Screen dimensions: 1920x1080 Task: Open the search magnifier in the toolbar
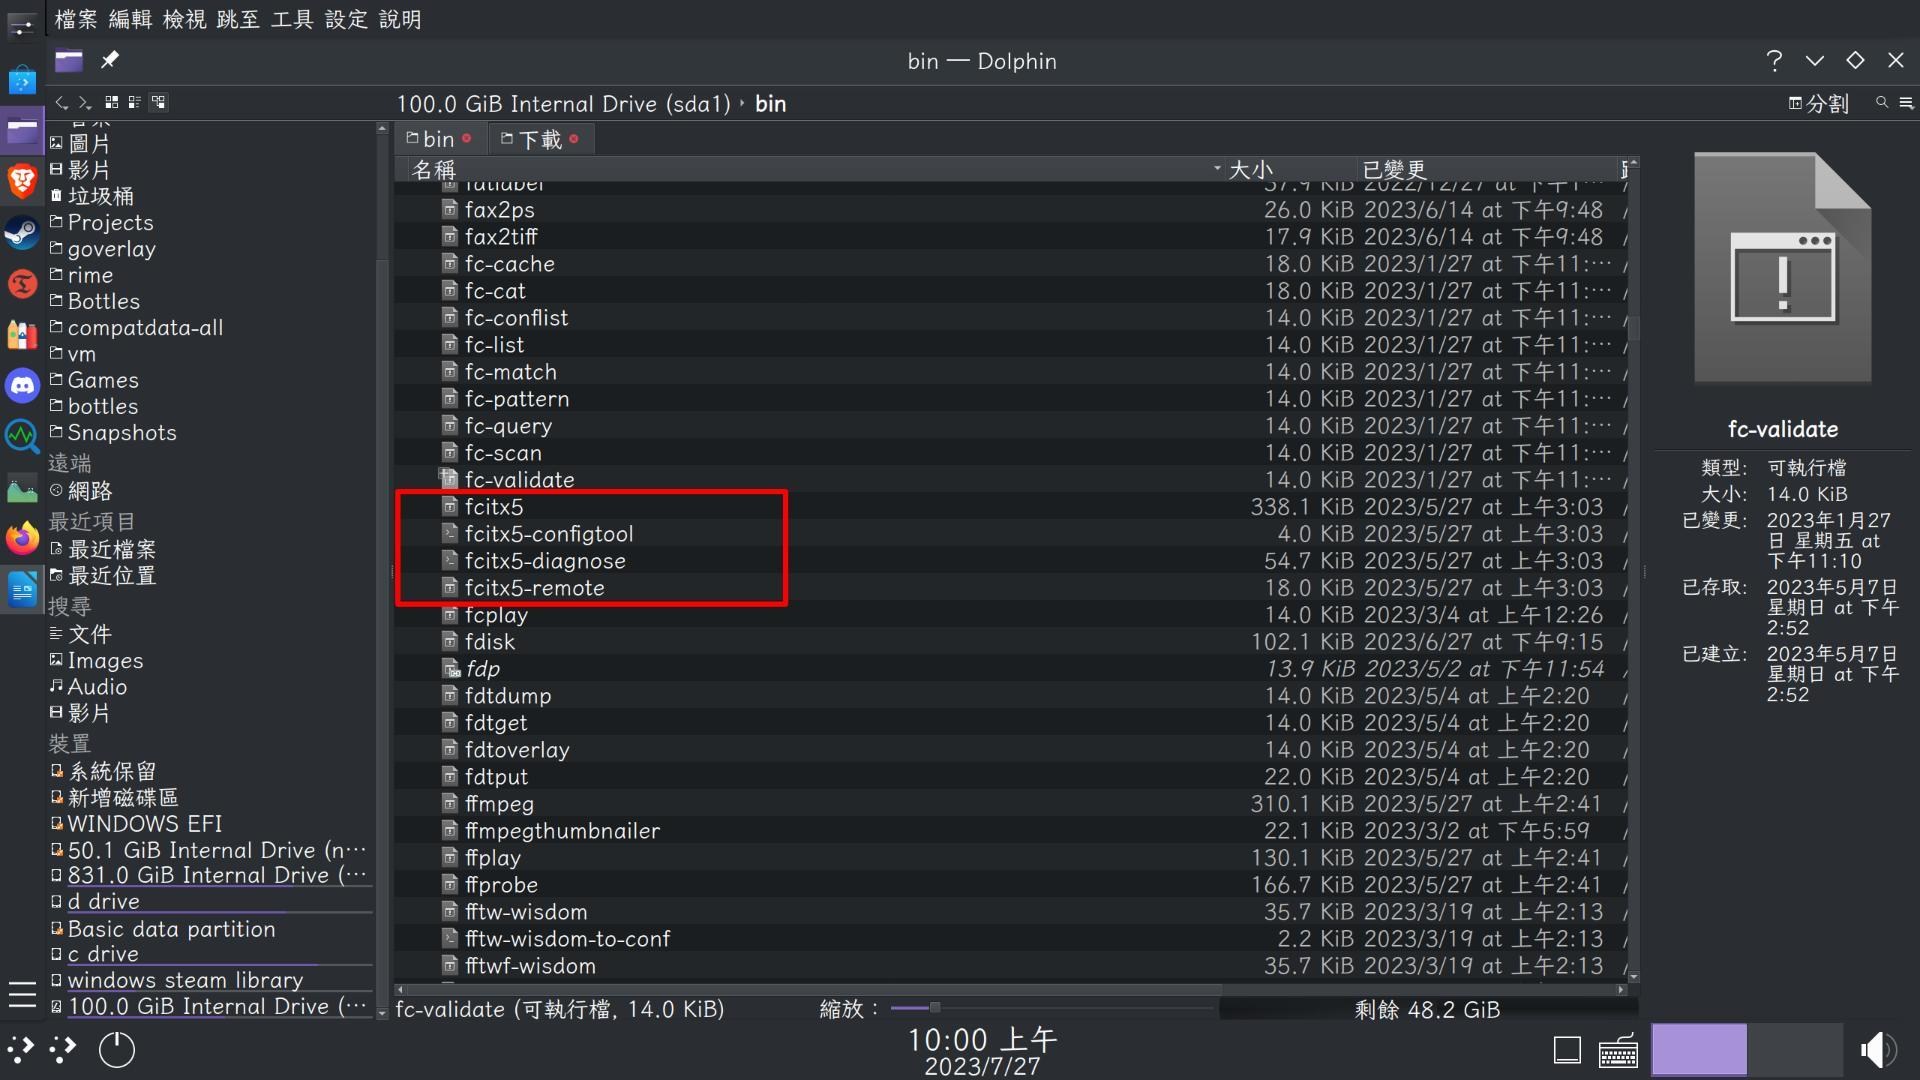pyautogui.click(x=1881, y=103)
